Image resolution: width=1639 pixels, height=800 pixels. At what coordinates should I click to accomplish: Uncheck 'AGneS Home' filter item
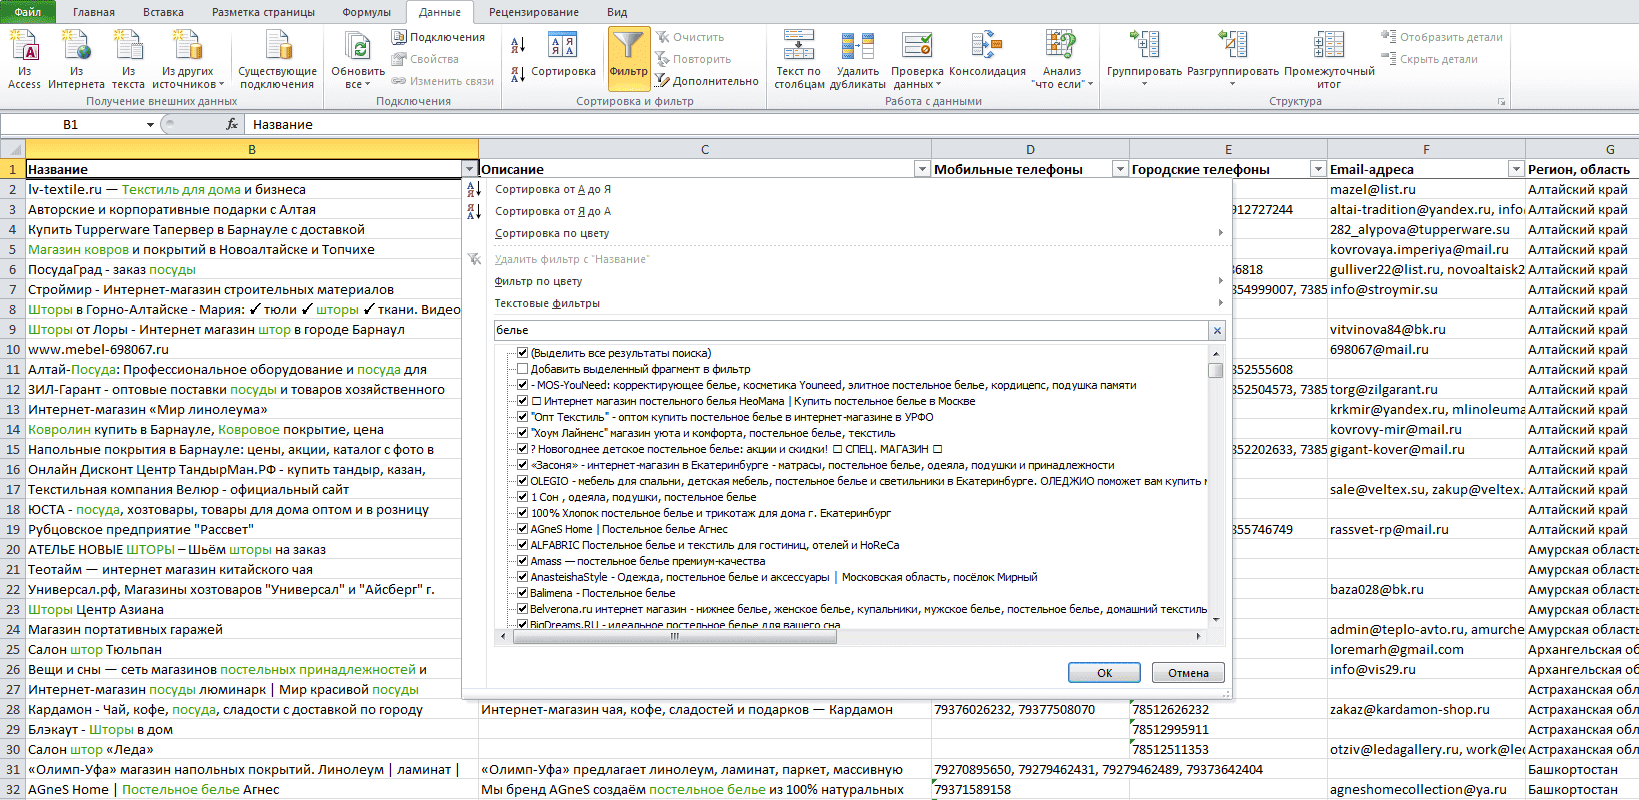pos(522,529)
